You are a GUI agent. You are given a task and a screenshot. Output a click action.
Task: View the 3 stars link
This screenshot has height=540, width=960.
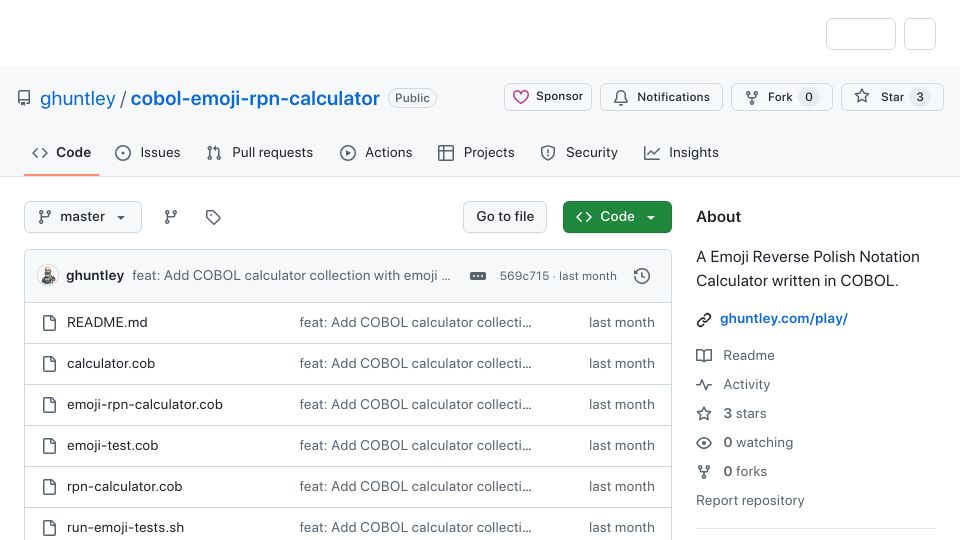click(732, 413)
